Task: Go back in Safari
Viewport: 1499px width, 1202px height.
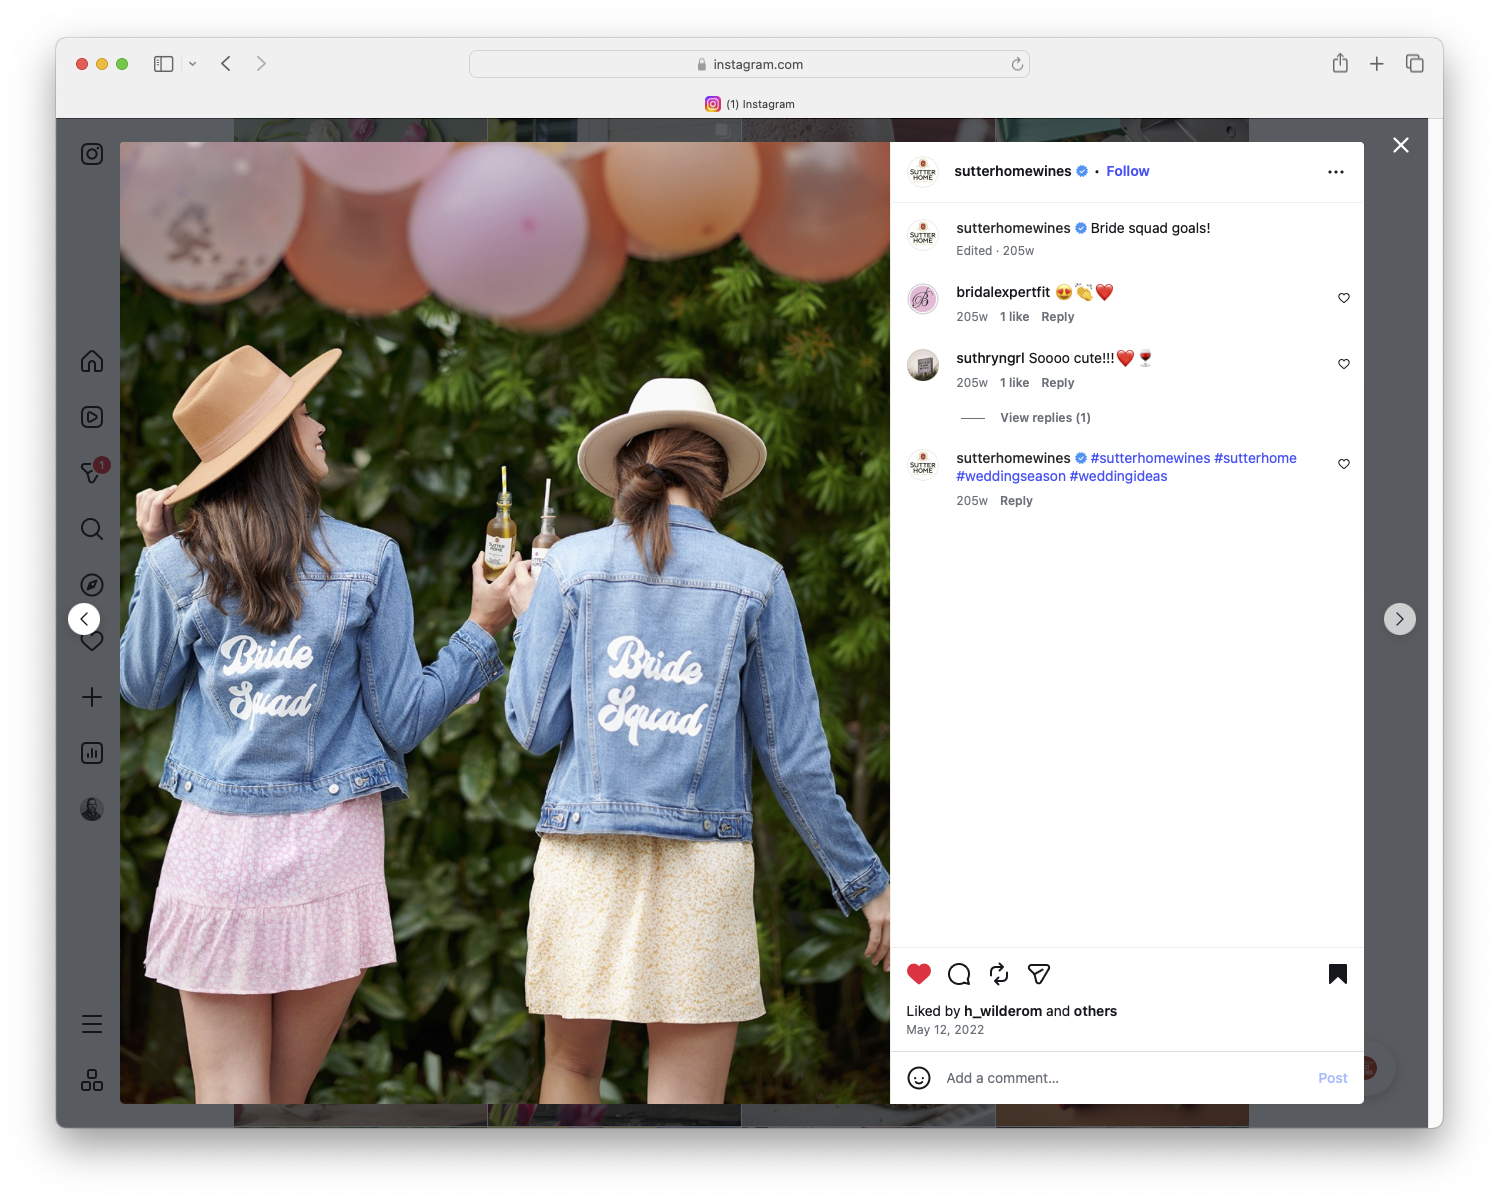Action: pos(226,64)
